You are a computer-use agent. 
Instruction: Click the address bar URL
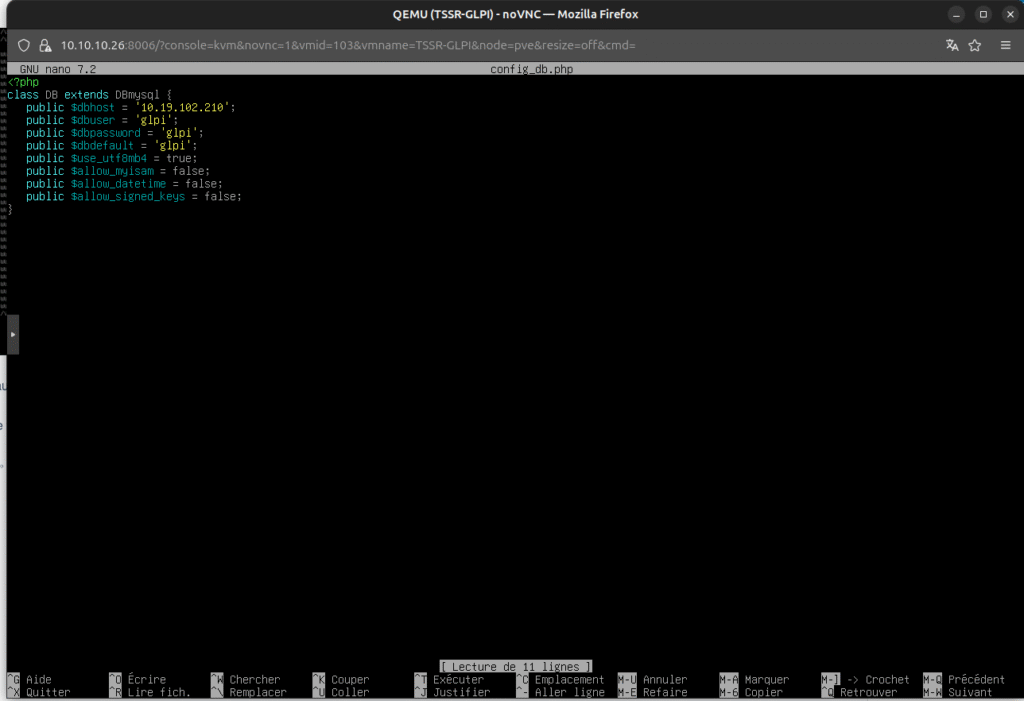(x=348, y=46)
